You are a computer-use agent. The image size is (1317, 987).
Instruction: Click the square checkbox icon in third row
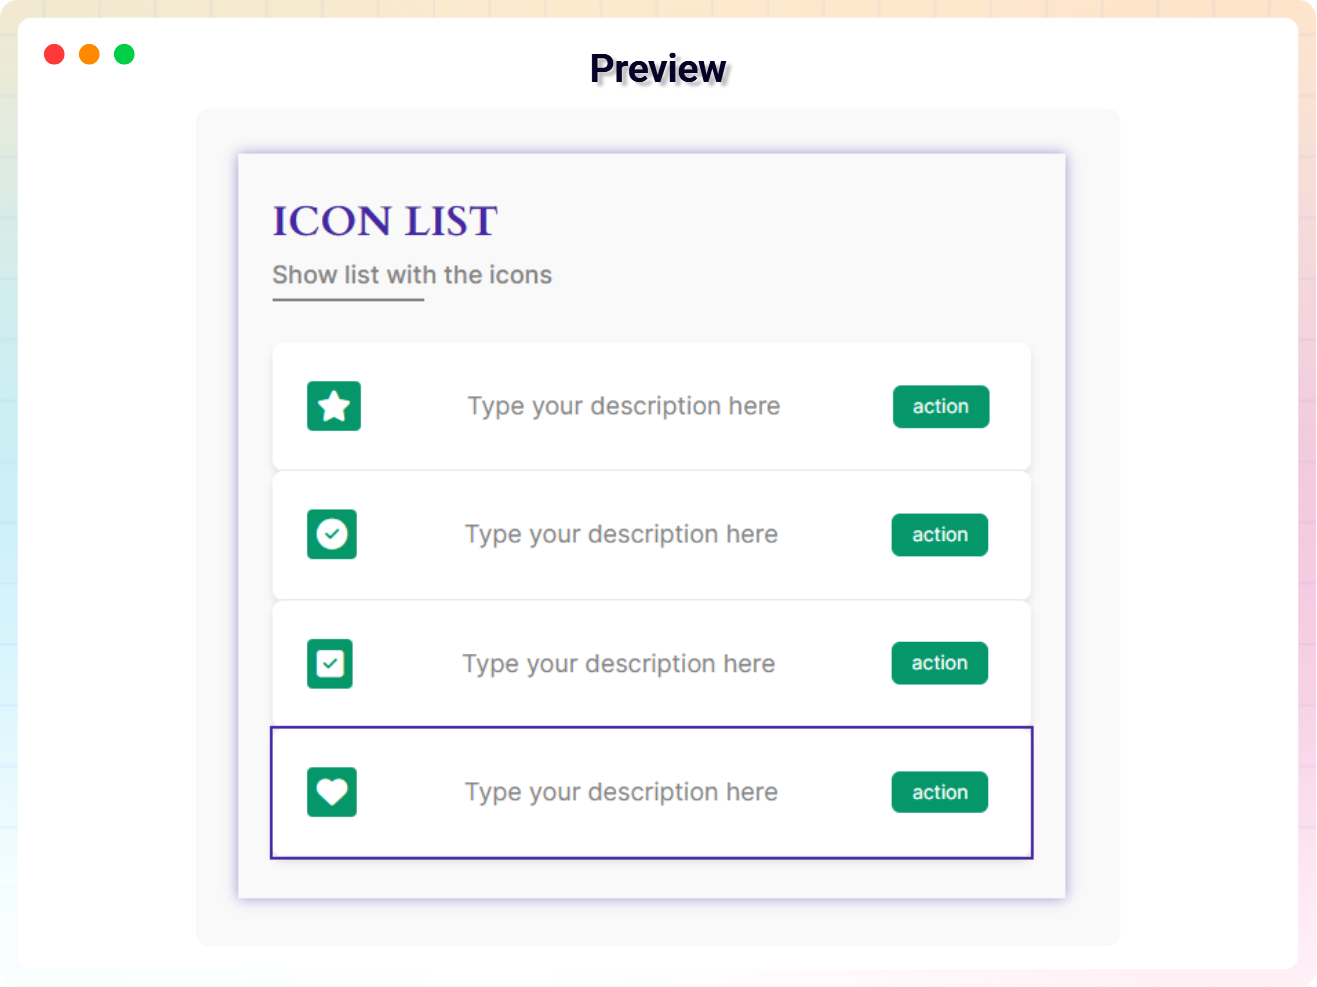[330, 663]
